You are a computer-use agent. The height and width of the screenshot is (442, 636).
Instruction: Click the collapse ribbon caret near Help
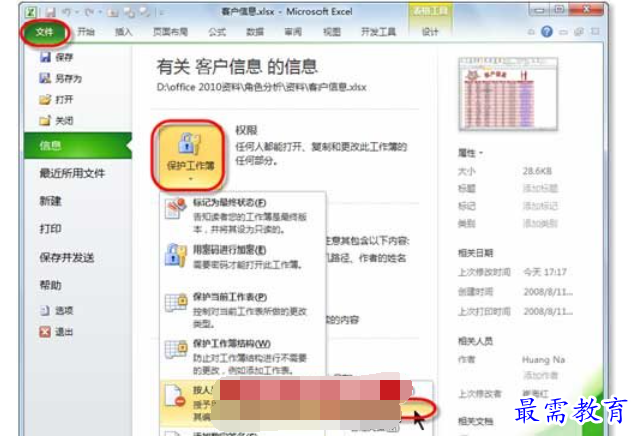click(x=531, y=32)
